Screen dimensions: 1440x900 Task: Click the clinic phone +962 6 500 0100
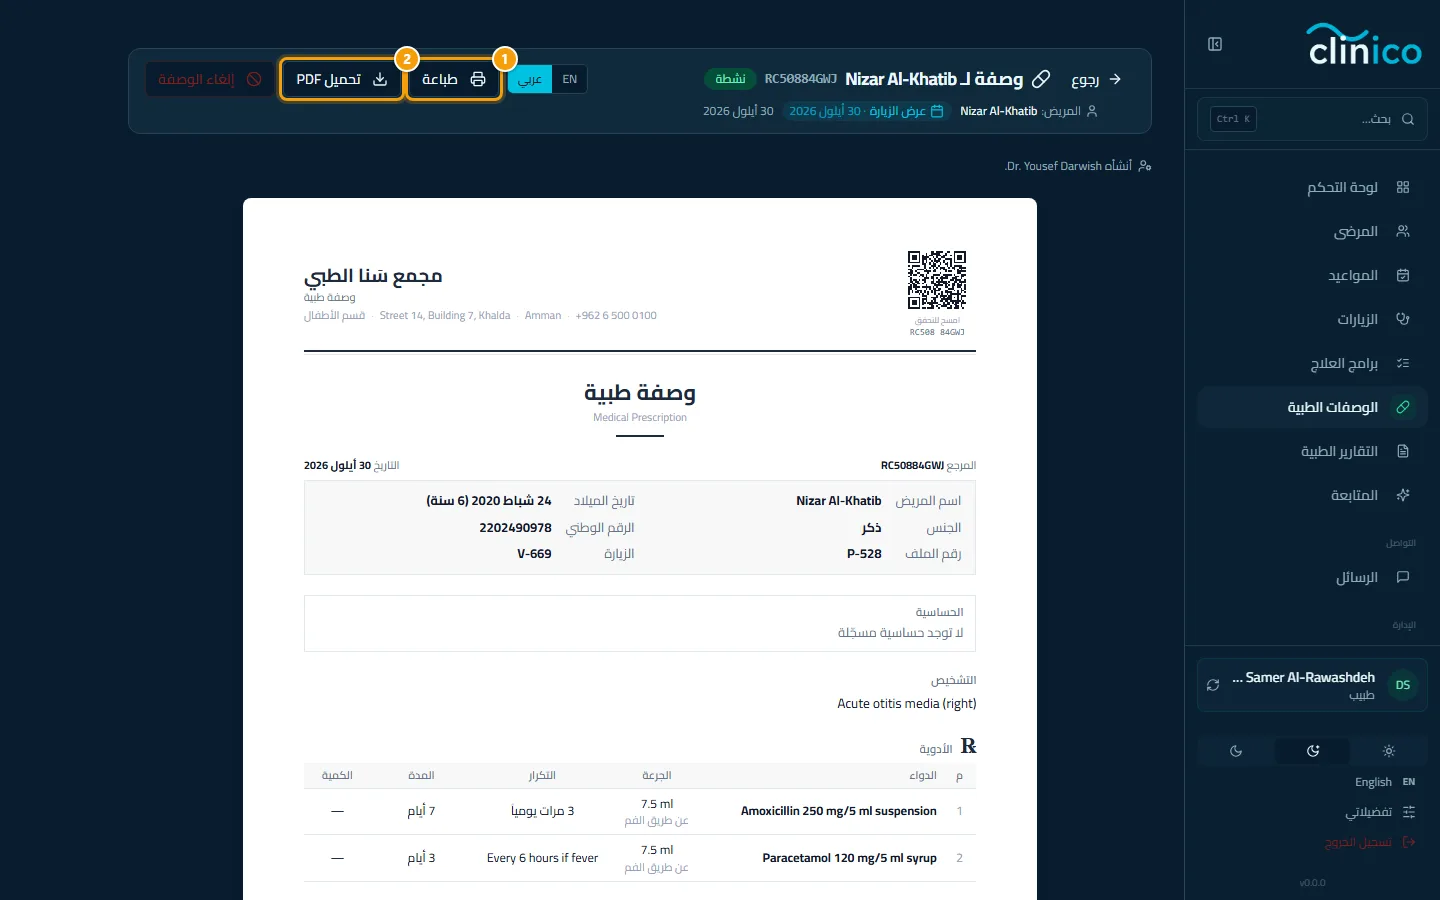tap(616, 316)
